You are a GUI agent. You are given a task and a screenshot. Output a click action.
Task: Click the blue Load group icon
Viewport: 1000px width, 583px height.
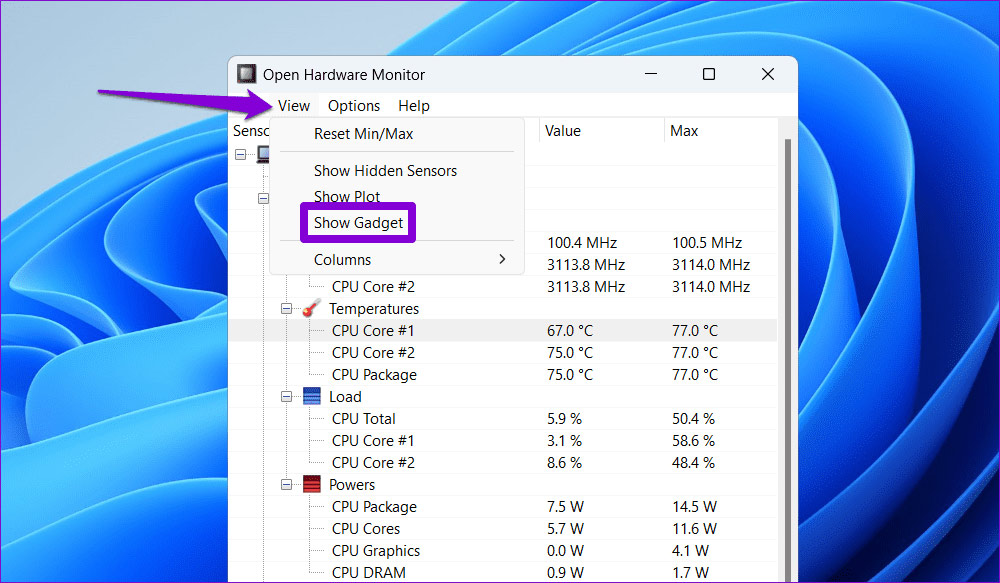coord(312,397)
